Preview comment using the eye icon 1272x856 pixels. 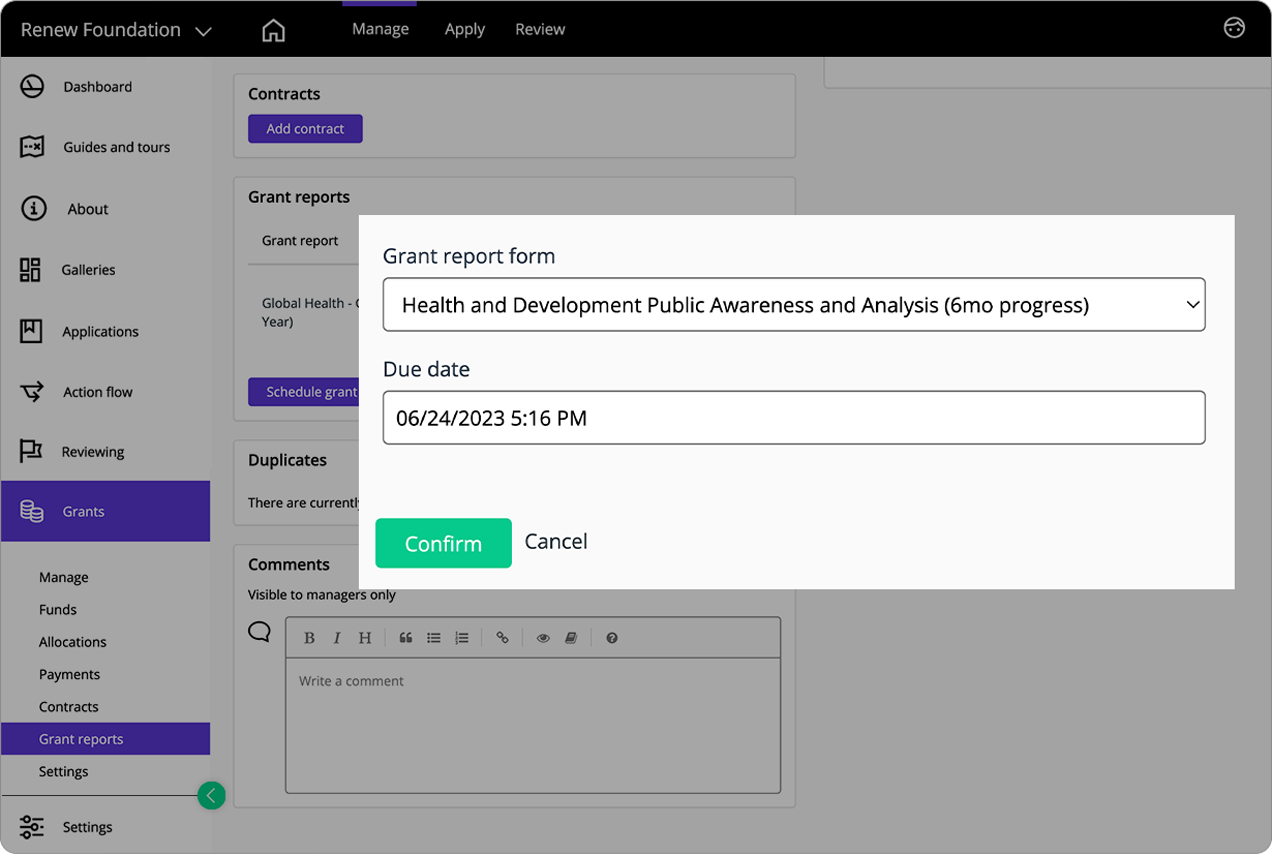click(543, 637)
